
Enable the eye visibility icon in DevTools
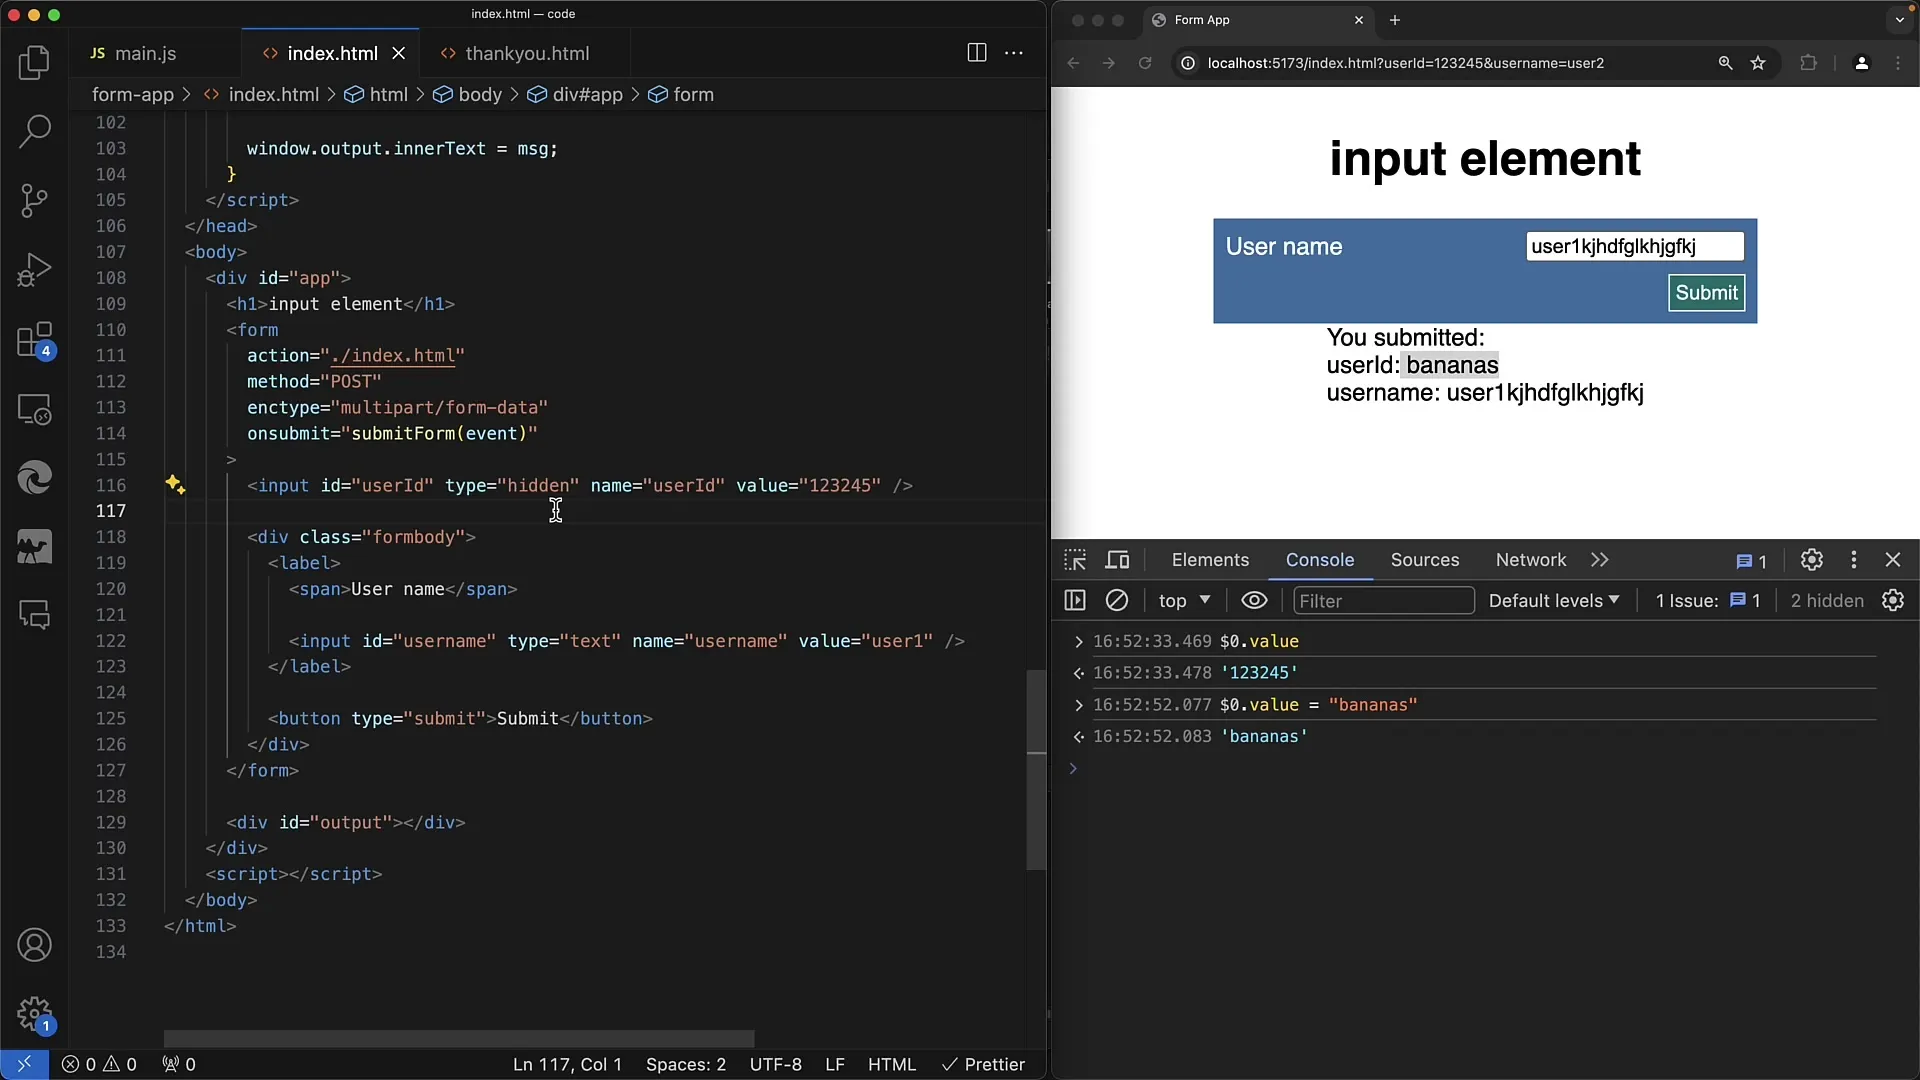tap(1254, 600)
